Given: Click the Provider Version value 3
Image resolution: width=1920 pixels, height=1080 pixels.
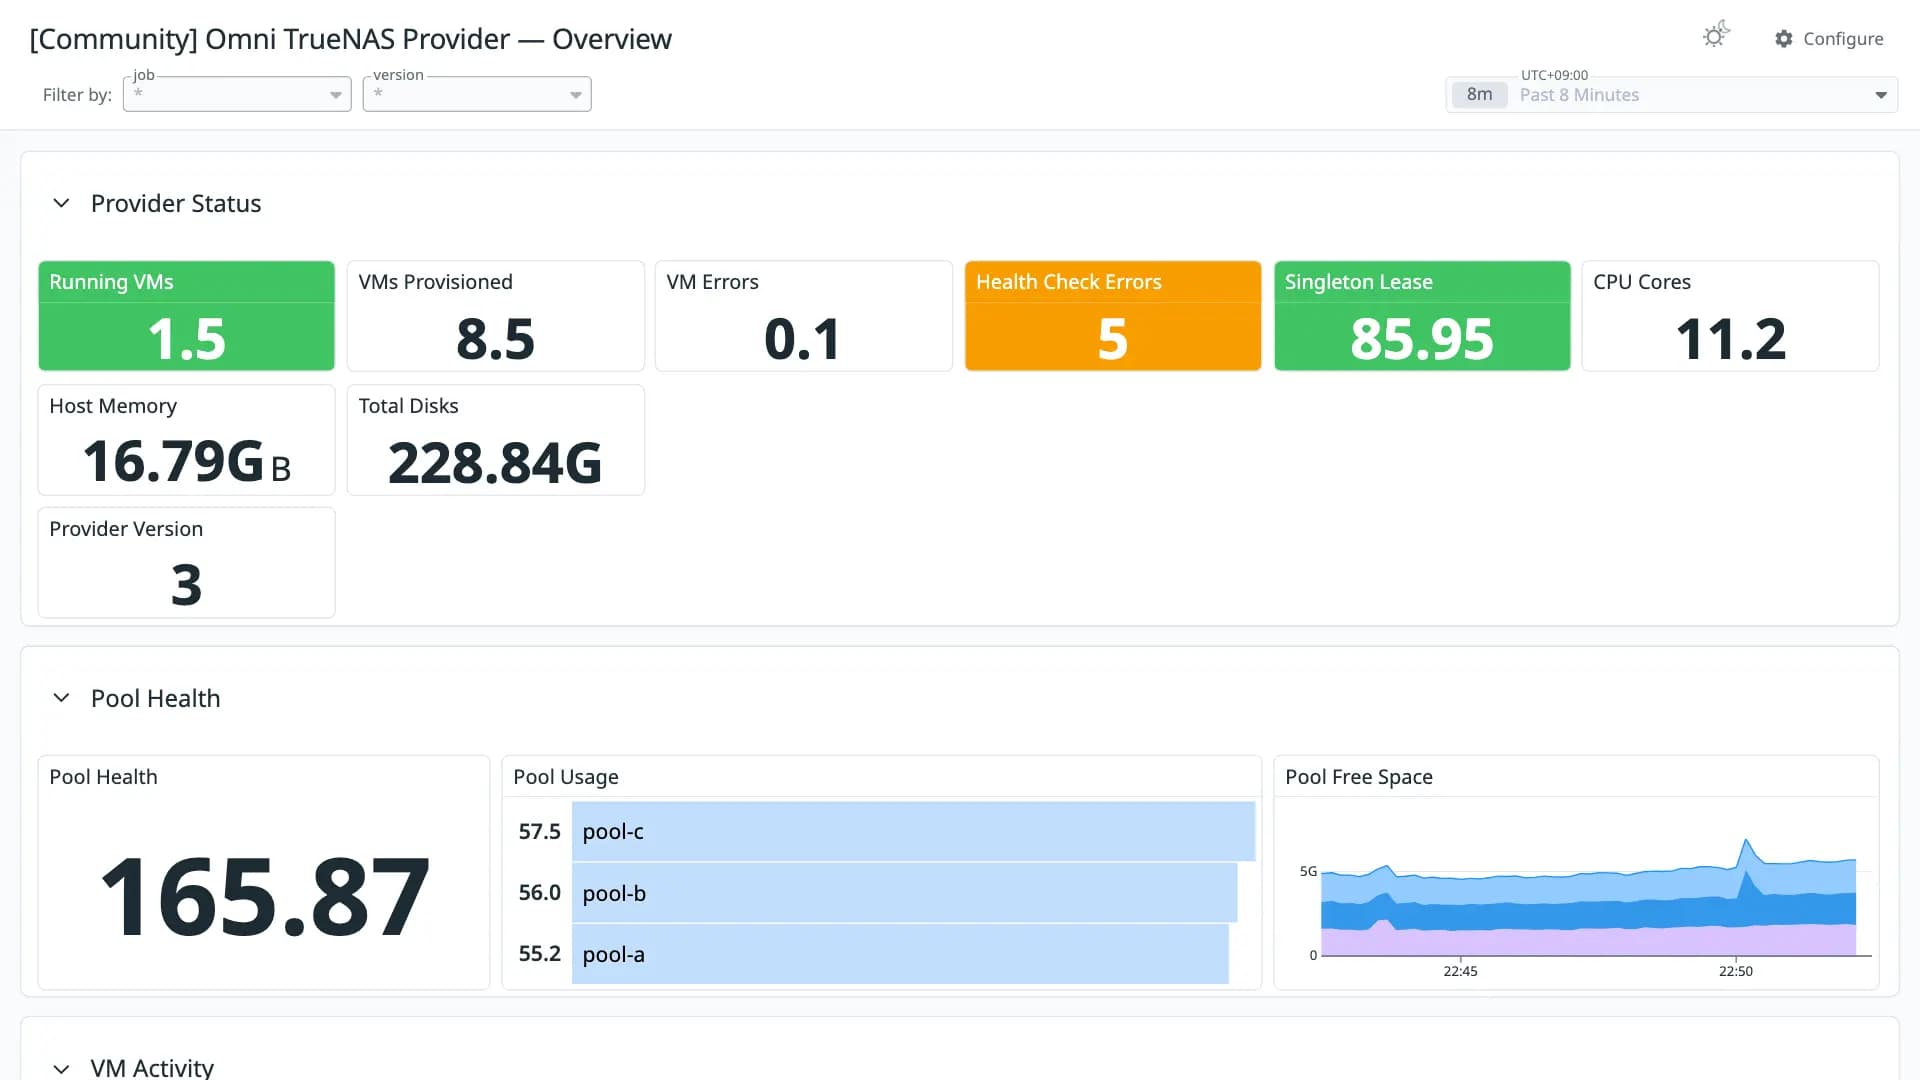Looking at the screenshot, I should [186, 585].
